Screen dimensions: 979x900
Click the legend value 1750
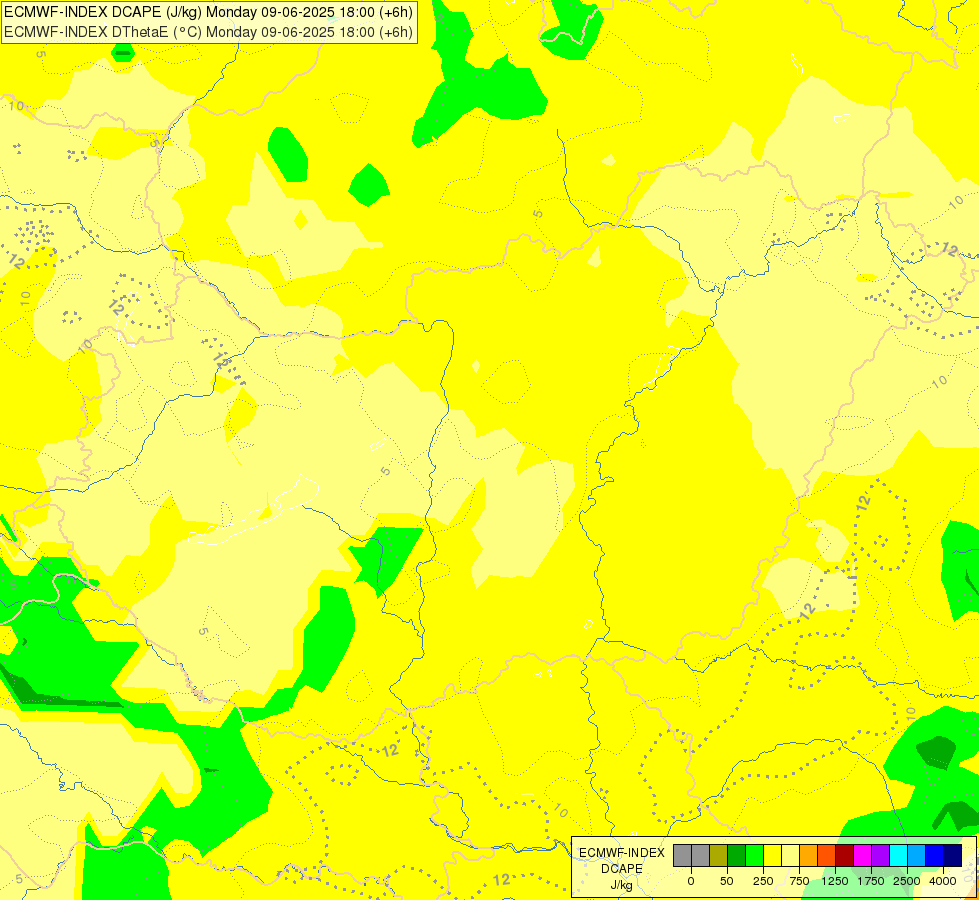[871, 881]
